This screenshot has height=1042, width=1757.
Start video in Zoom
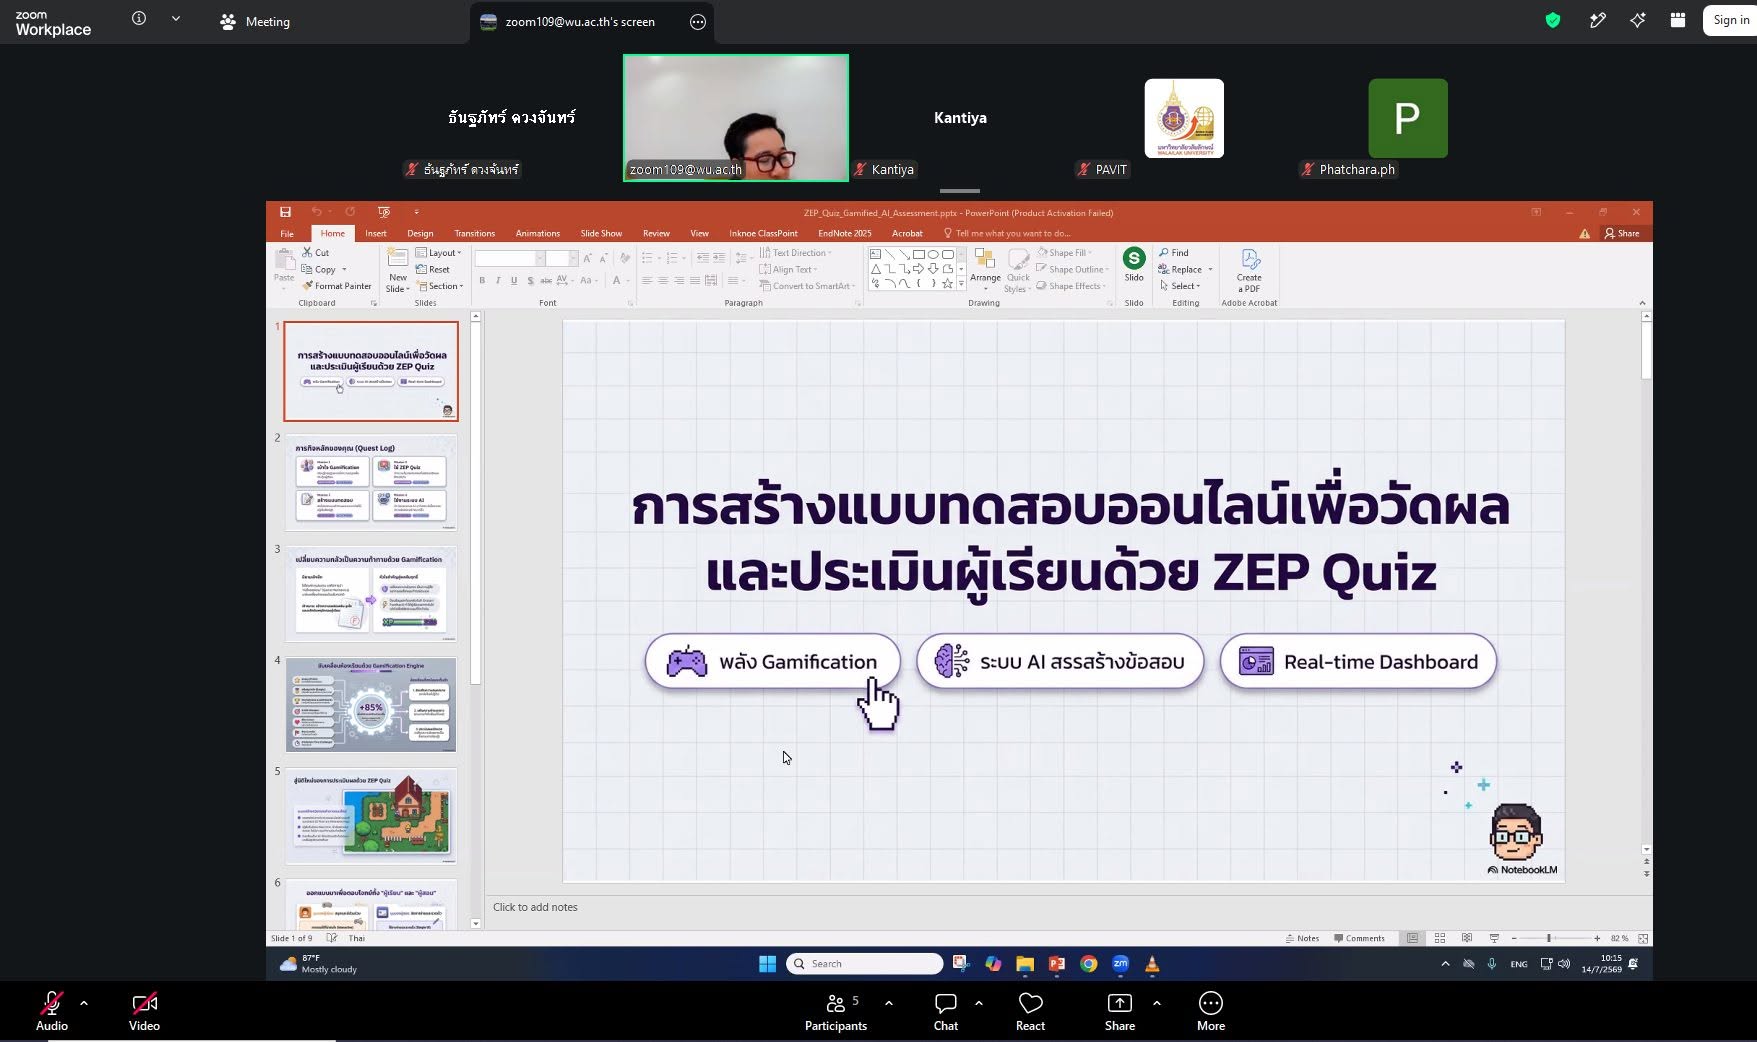144,1012
